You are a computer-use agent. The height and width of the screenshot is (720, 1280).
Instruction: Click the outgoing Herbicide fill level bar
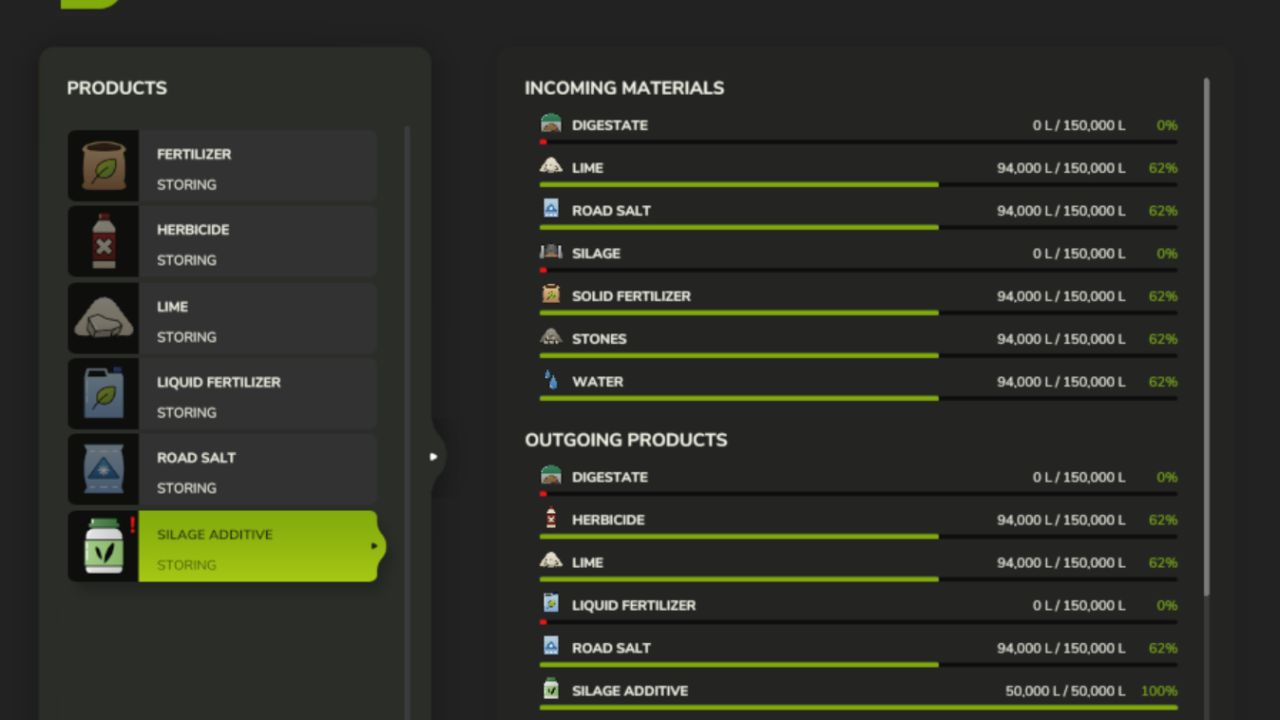tap(857, 537)
